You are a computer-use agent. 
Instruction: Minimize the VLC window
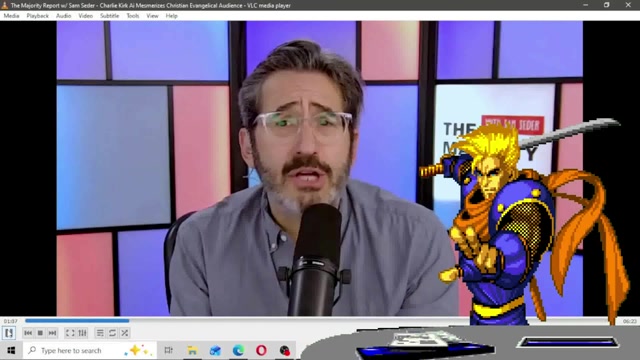click(x=586, y=5)
